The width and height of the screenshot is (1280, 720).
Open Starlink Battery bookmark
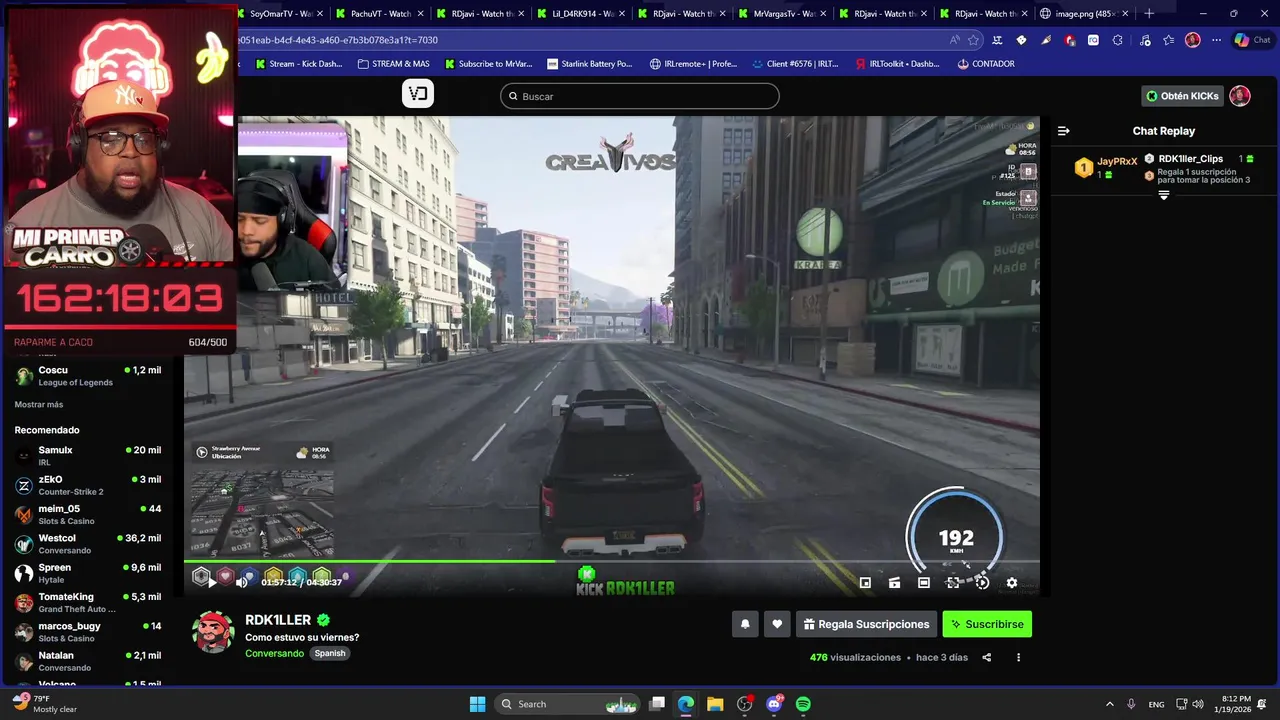point(590,64)
